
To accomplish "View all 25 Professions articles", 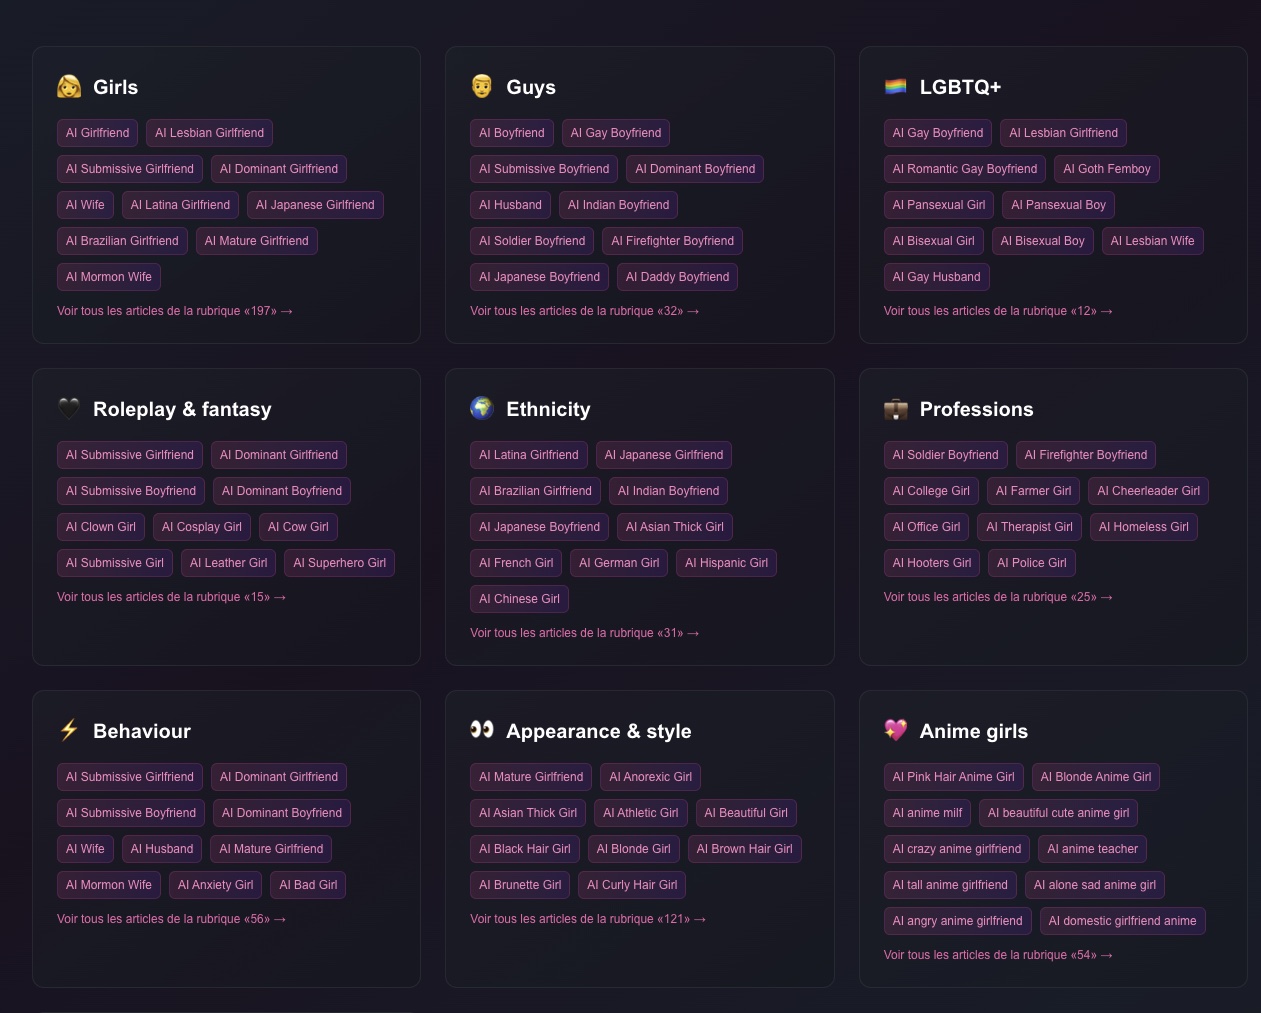I will 998,597.
